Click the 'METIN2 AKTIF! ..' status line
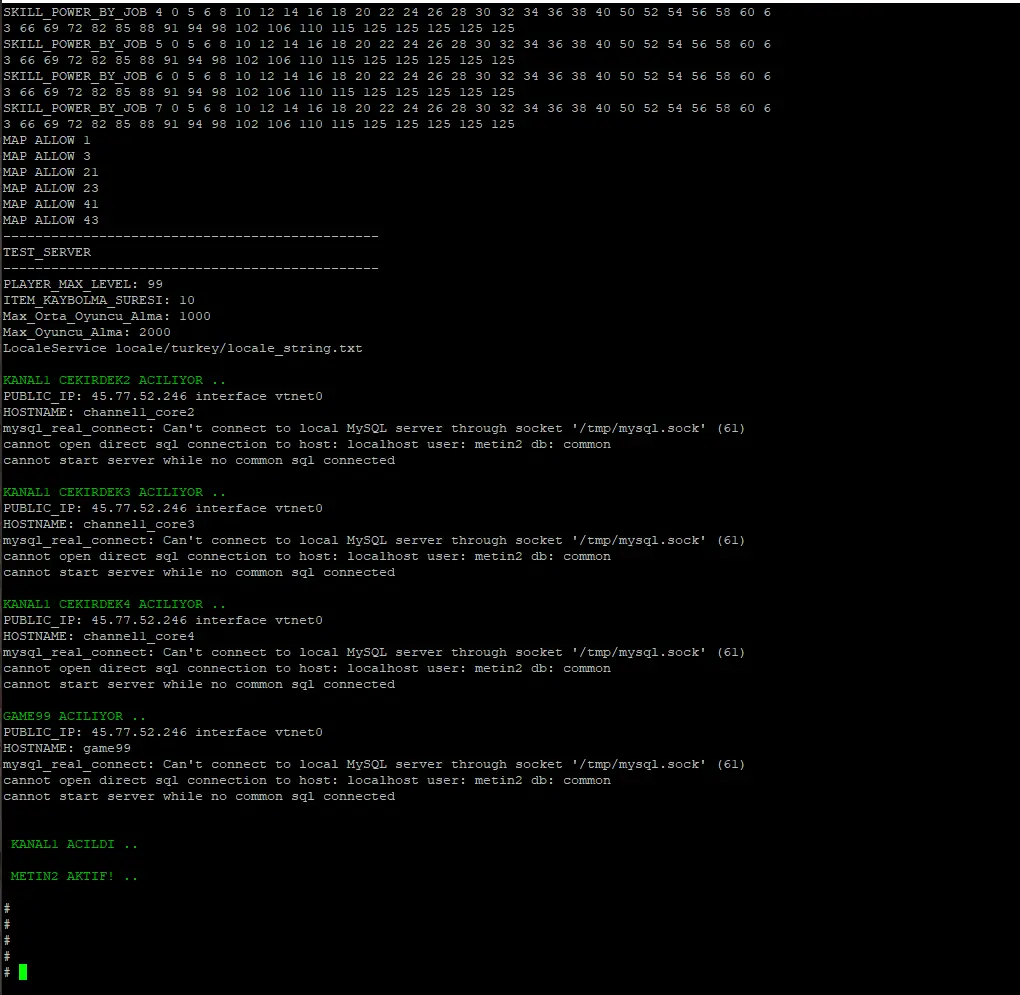Screen dimensions: 1020x995 click(x=74, y=876)
